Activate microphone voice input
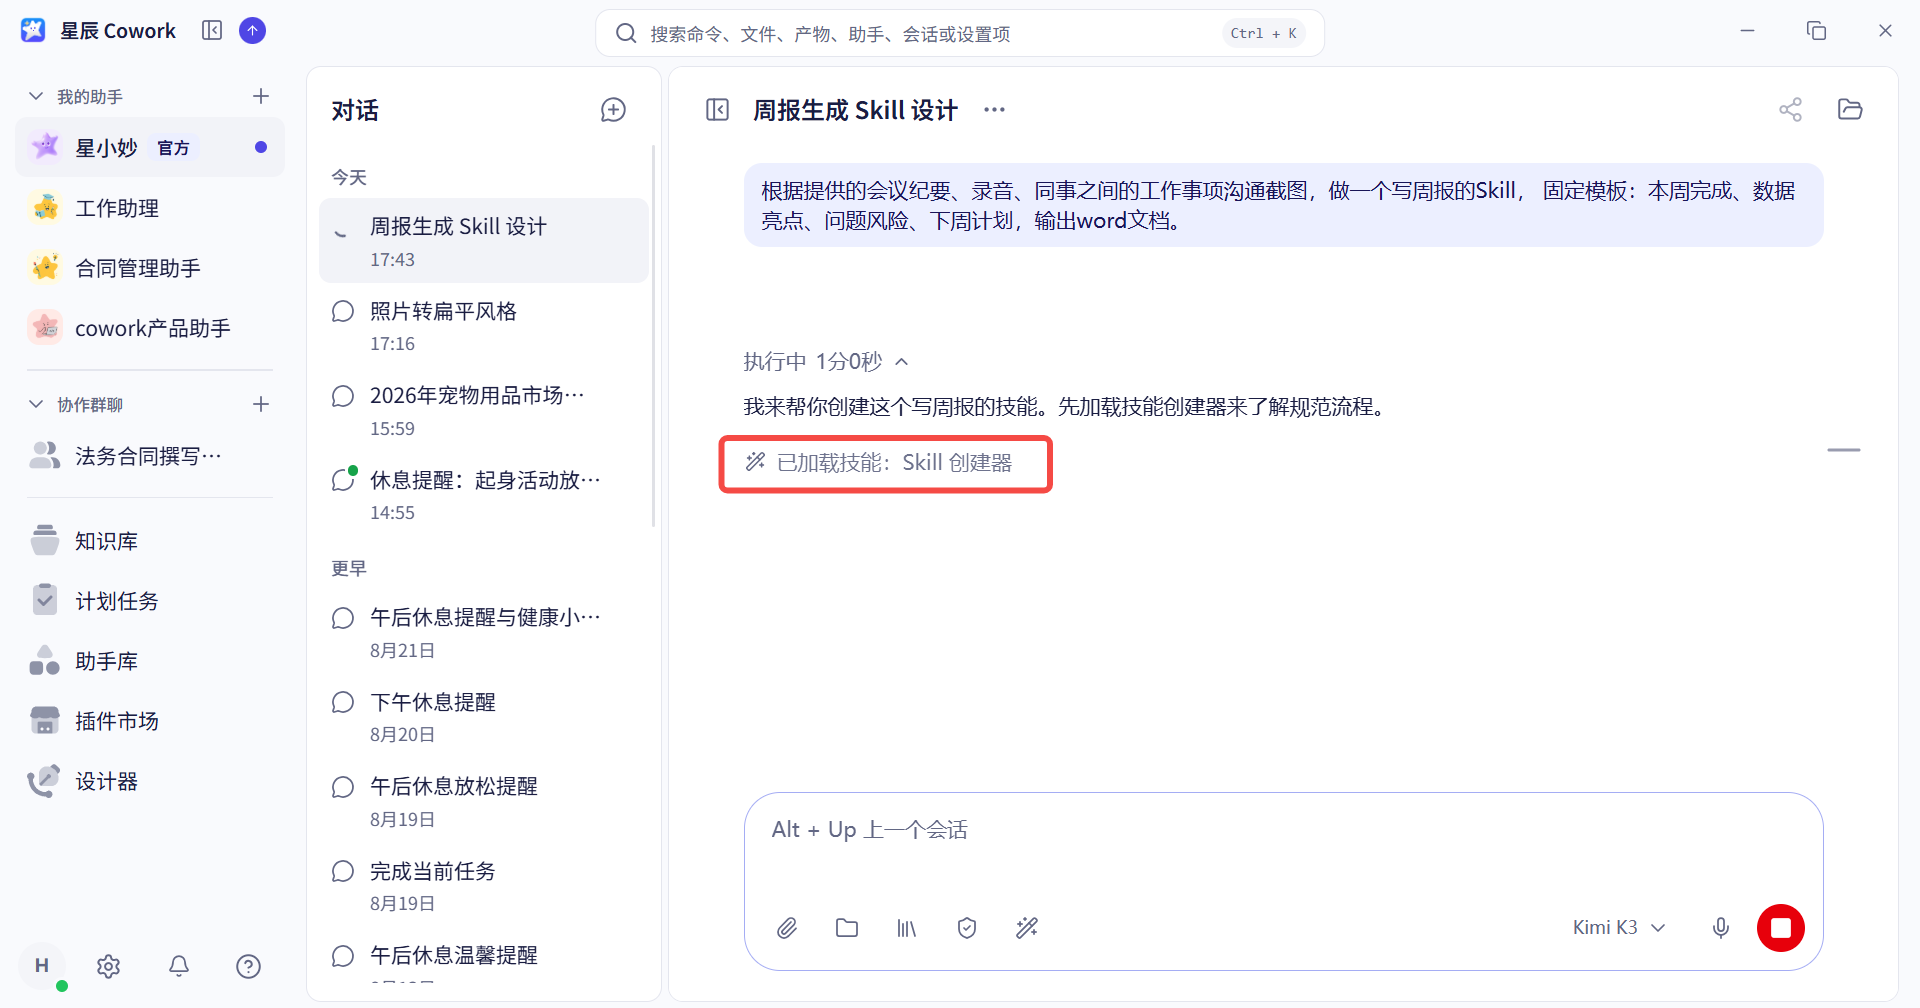Viewport: 1920px width, 1008px height. click(1720, 928)
